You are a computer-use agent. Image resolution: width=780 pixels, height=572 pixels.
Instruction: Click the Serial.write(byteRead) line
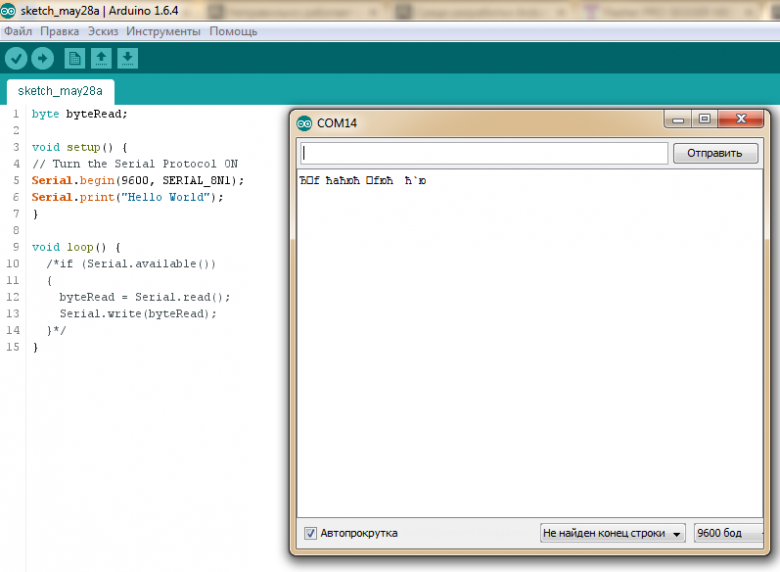click(x=138, y=314)
